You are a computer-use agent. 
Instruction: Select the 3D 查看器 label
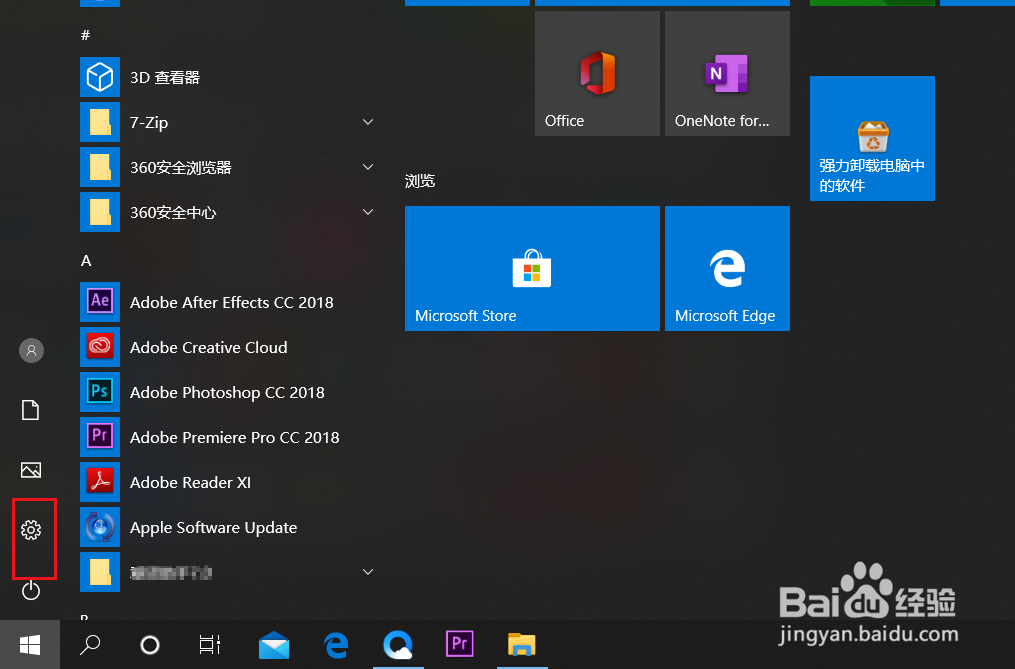pyautogui.click(x=165, y=78)
